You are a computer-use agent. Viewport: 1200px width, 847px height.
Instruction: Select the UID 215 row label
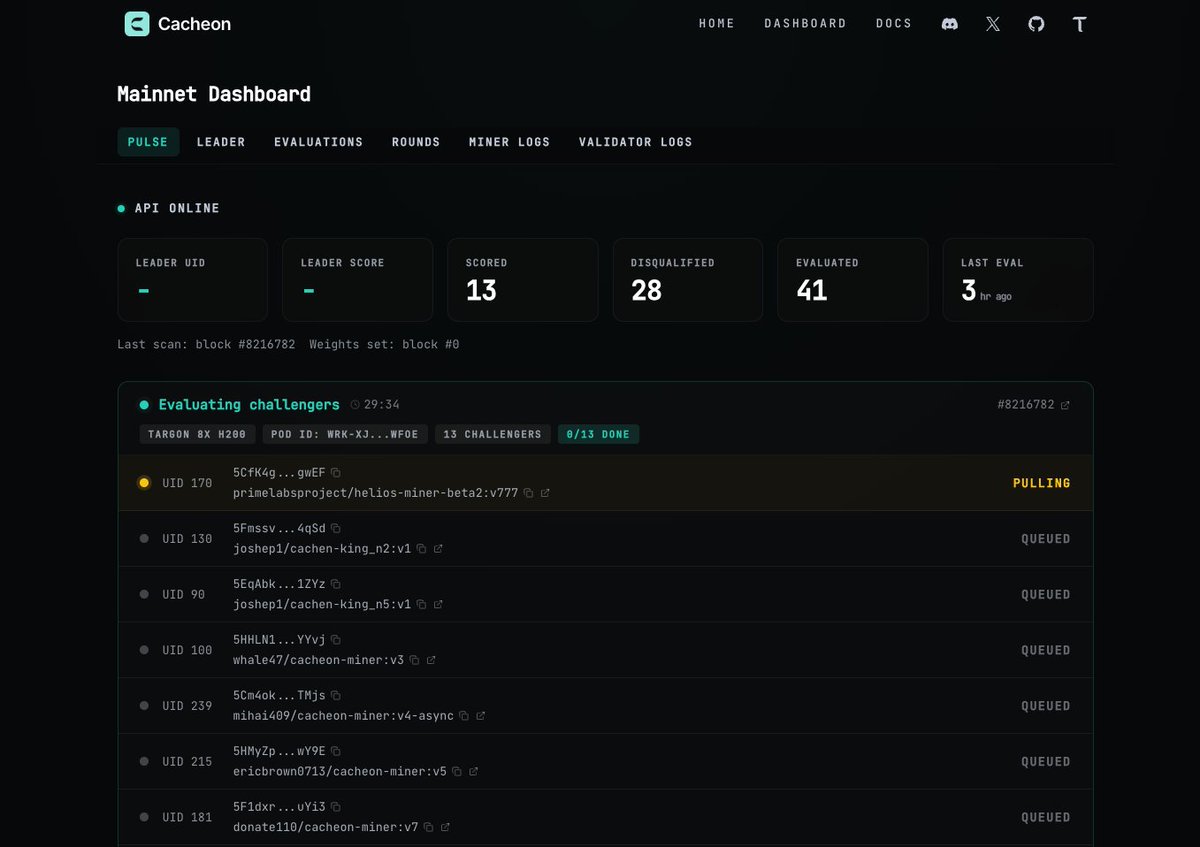(x=188, y=762)
